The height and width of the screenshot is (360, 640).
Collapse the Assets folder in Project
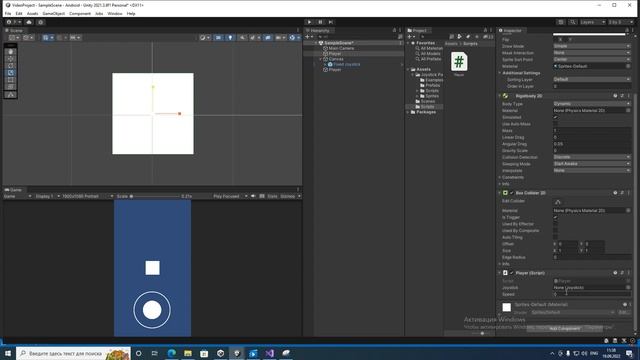click(x=408, y=69)
